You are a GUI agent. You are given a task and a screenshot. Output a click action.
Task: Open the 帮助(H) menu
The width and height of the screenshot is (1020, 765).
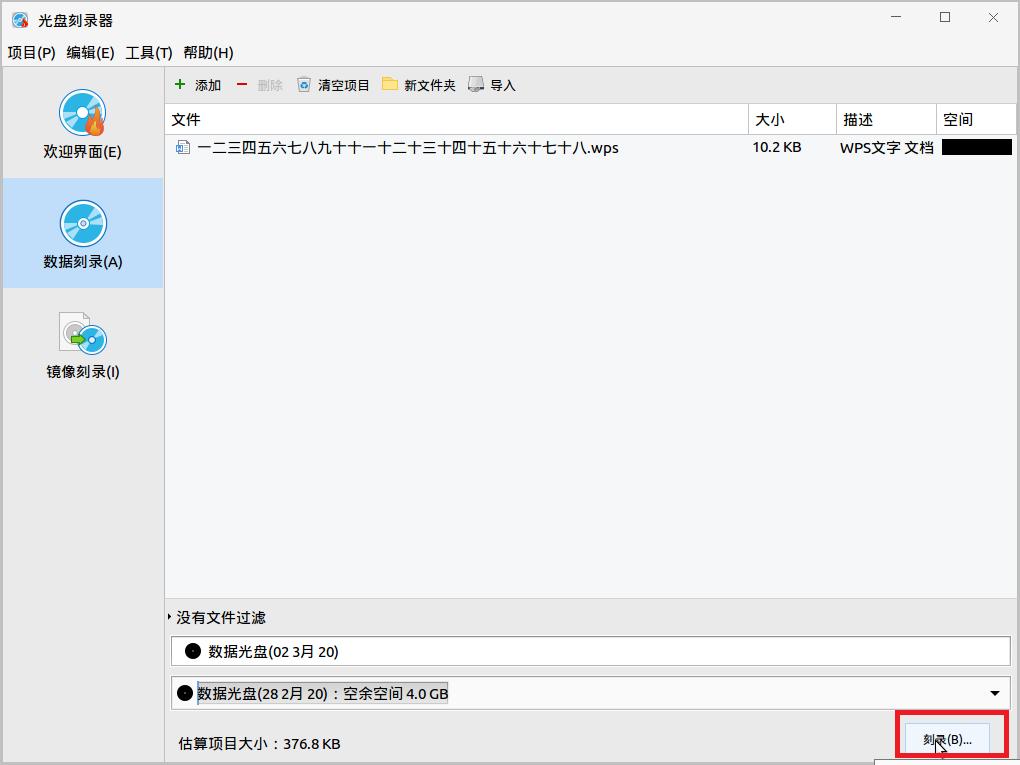(207, 53)
